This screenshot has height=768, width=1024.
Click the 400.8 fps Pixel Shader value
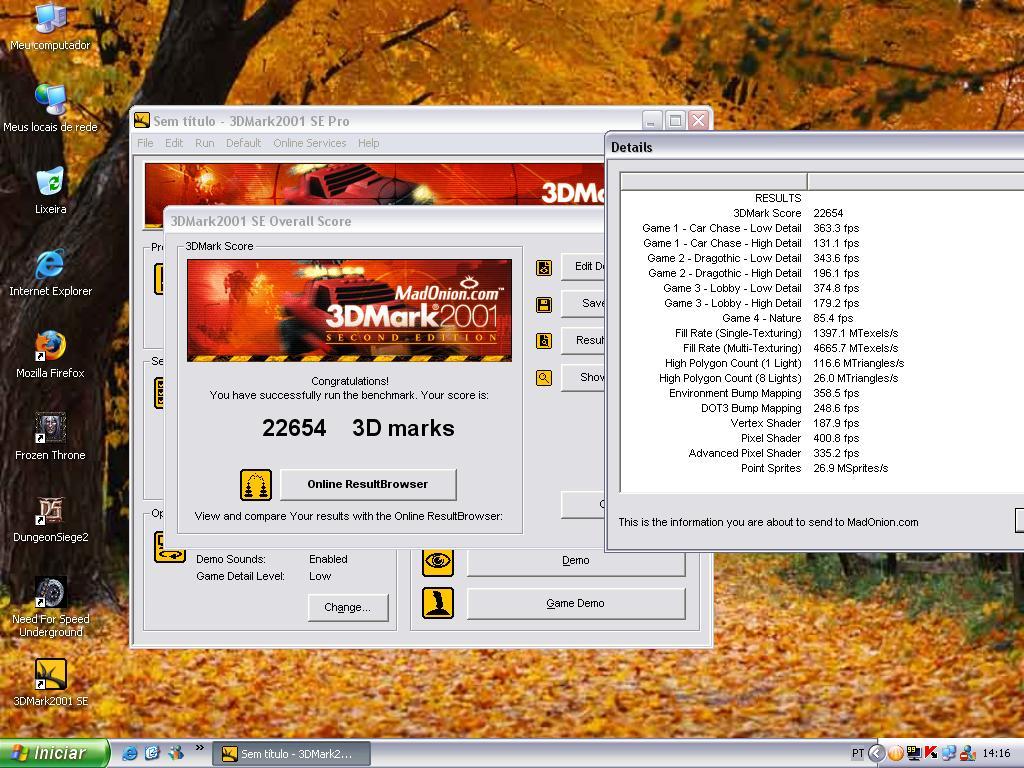click(x=836, y=438)
